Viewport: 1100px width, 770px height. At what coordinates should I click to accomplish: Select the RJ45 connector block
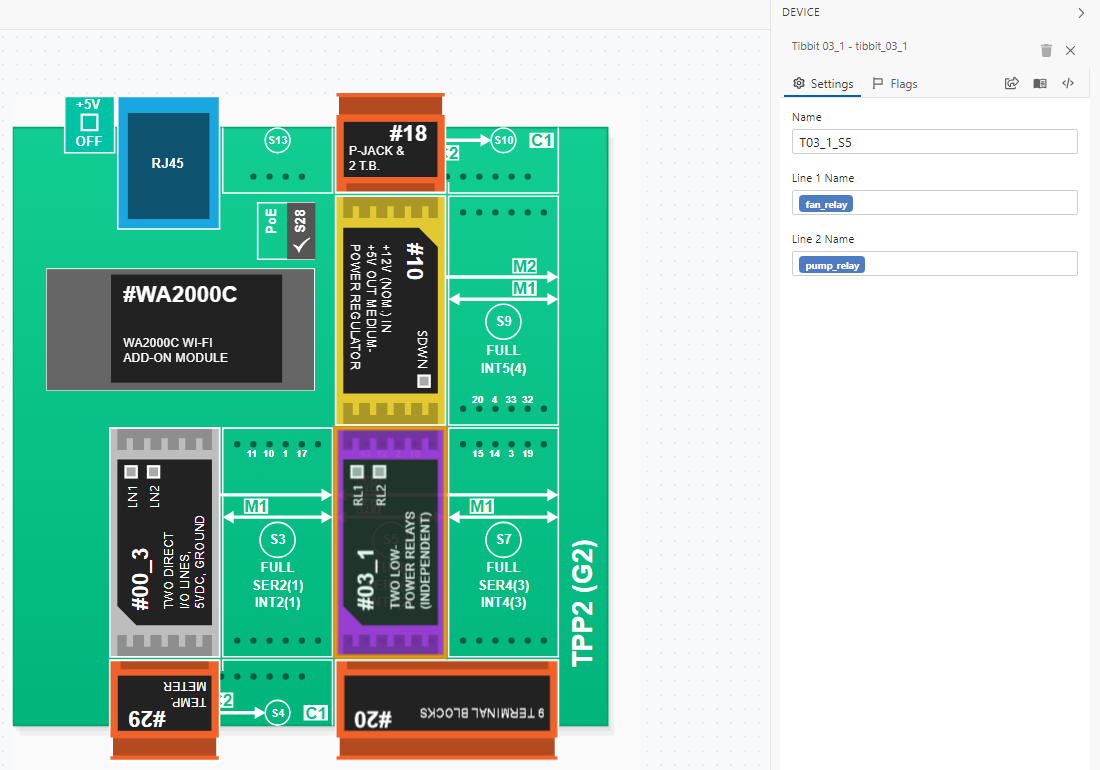click(x=168, y=163)
